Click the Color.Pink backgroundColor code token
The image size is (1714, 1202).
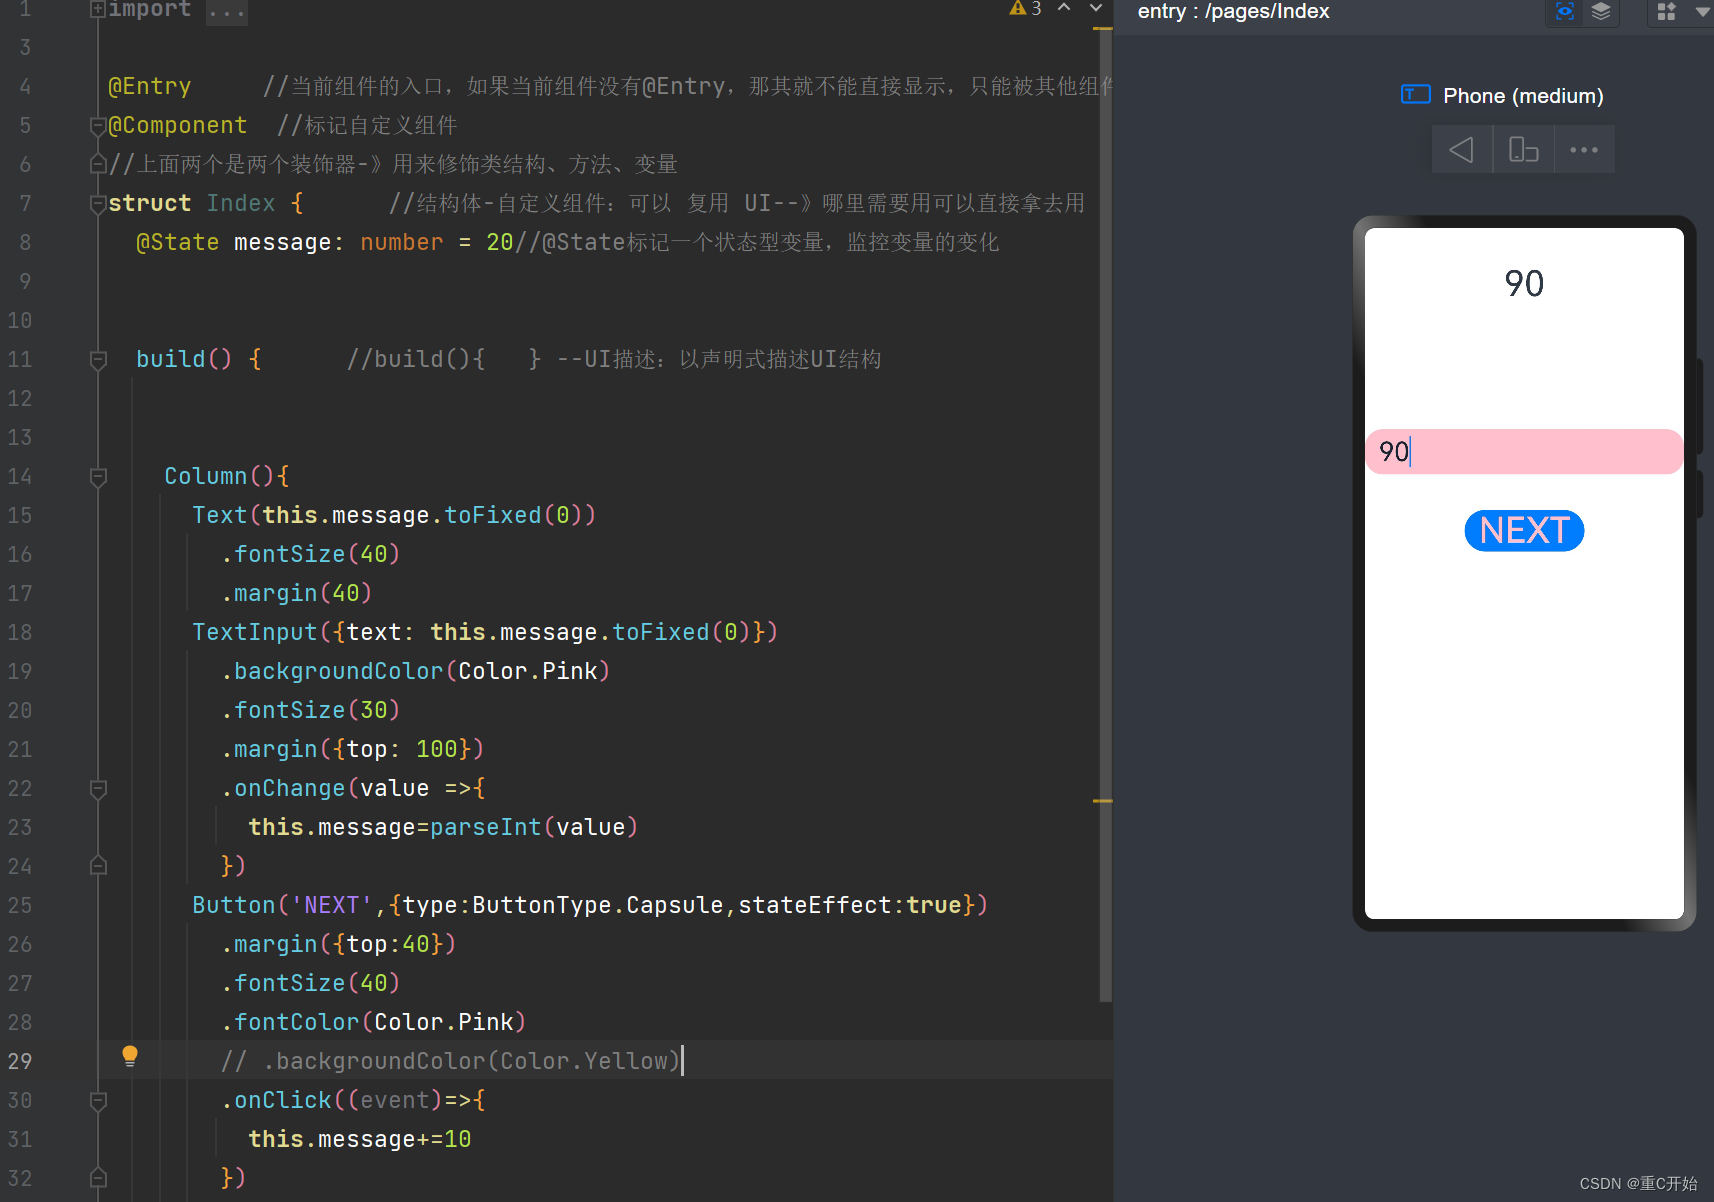530,671
